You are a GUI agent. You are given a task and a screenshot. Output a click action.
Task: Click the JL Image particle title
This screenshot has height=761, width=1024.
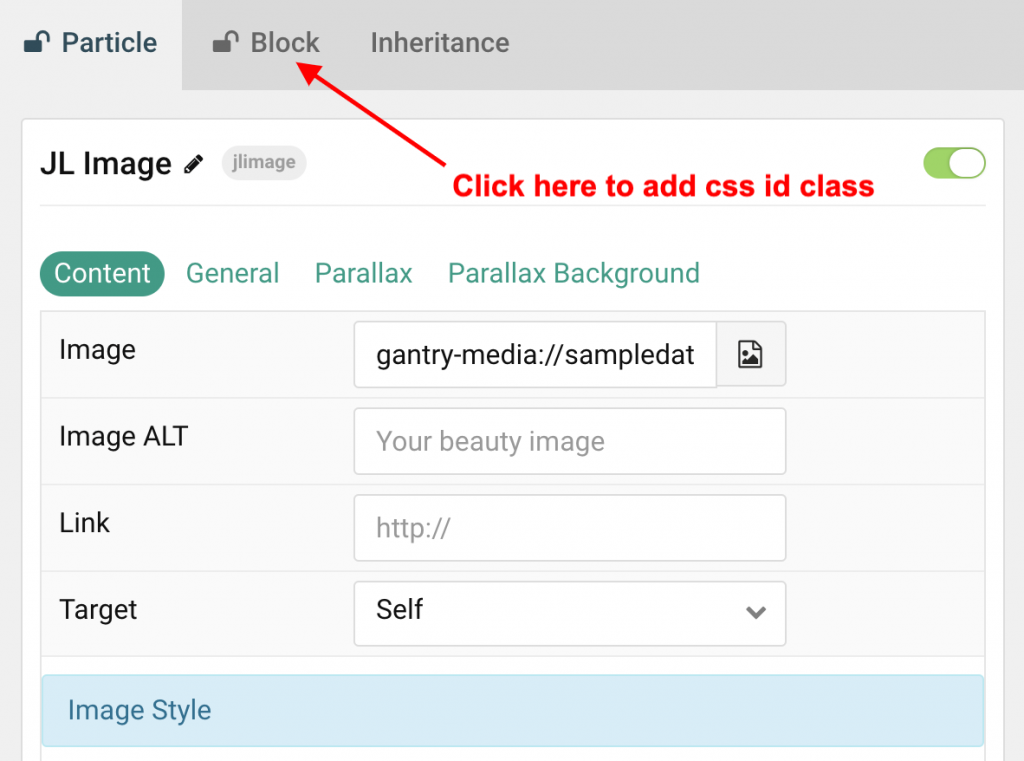(105, 164)
